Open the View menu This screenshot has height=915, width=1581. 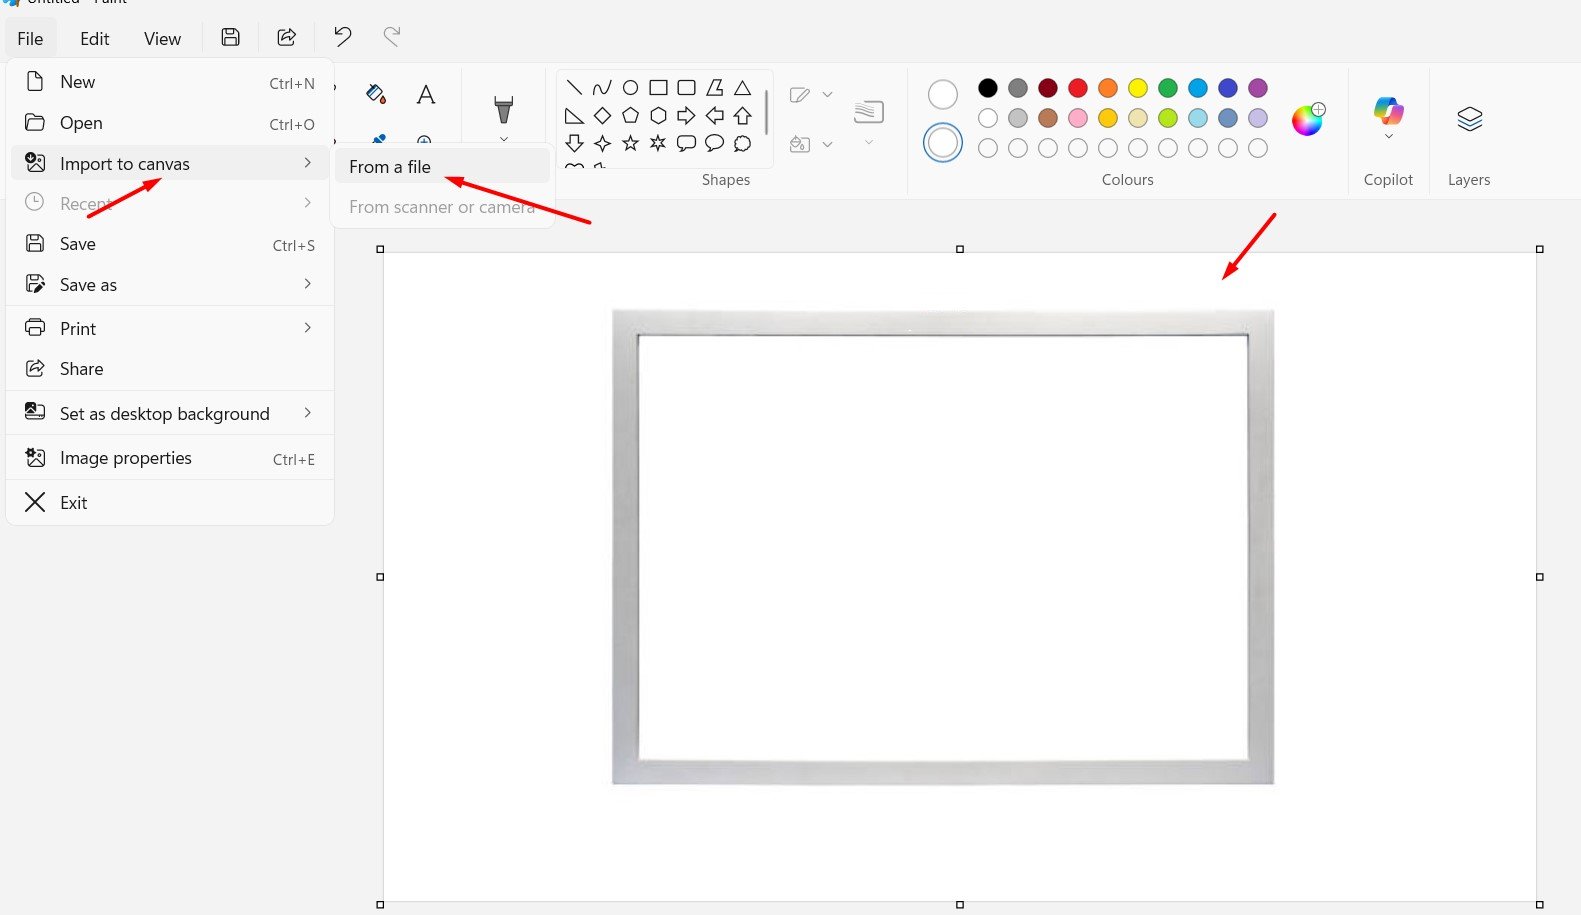click(x=162, y=38)
